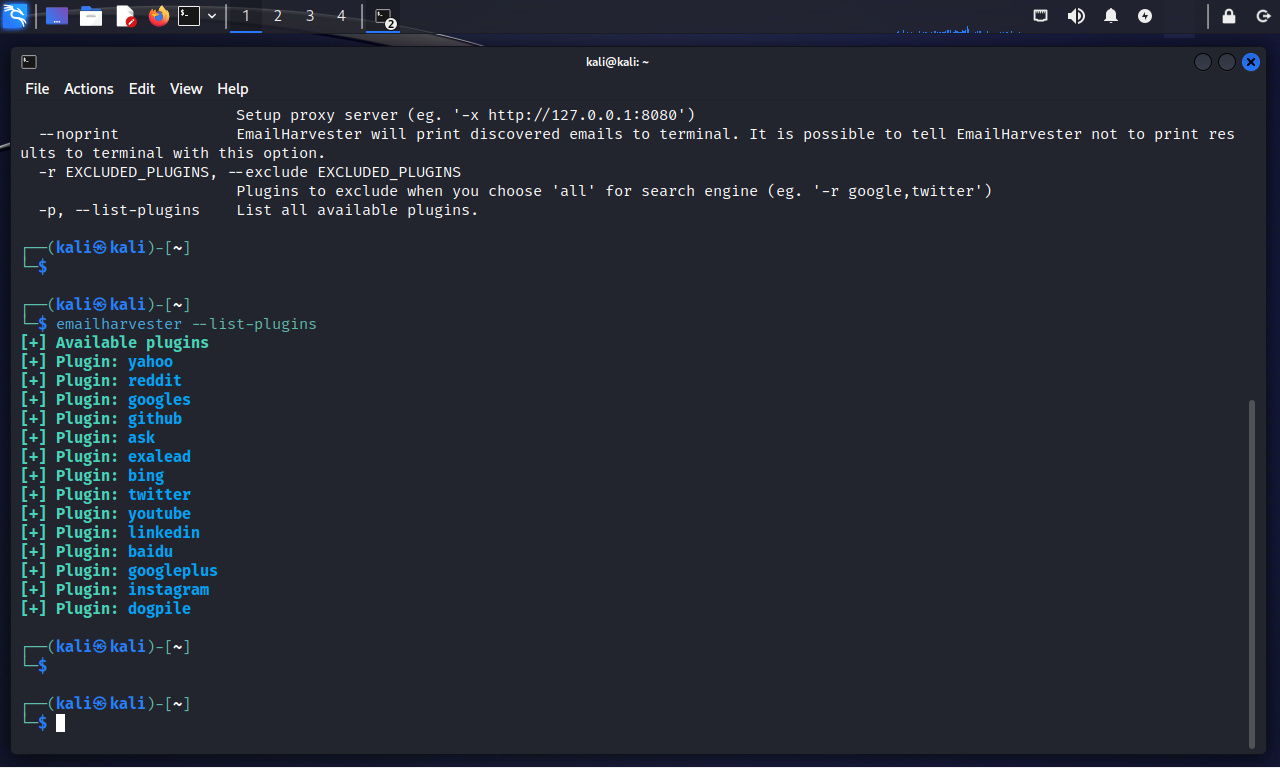The height and width of the screenshot is (768, 1280).
Task: Launch the text editor panel icon
Action: [125, 16]
